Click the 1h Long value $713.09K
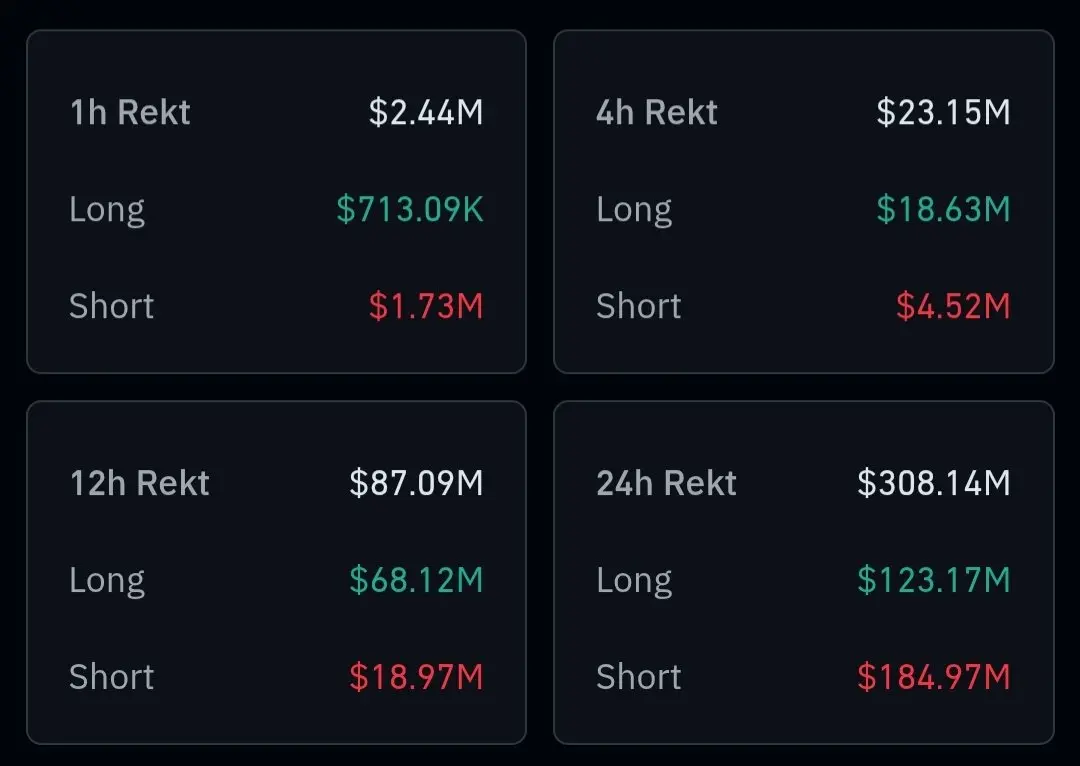 pos(411,209)
